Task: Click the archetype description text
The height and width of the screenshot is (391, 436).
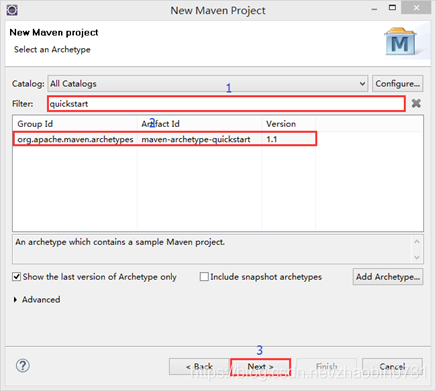Action: pos(120,242)
